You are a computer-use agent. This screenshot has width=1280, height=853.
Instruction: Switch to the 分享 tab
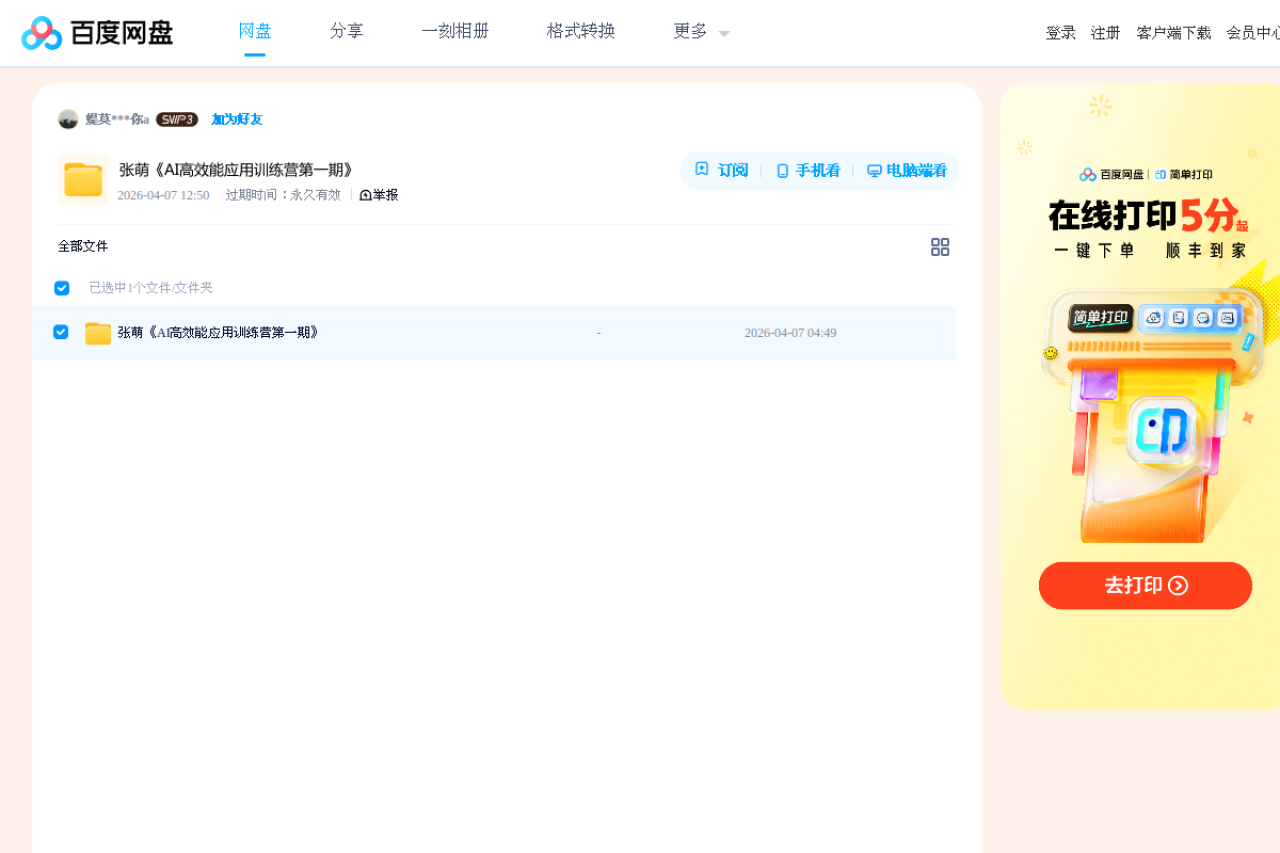pyautogui.click(x=346, y=31)
